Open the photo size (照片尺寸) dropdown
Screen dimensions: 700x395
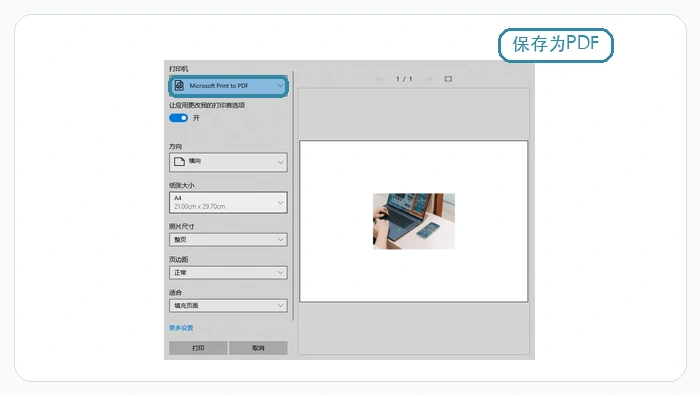tap(228, 240)
